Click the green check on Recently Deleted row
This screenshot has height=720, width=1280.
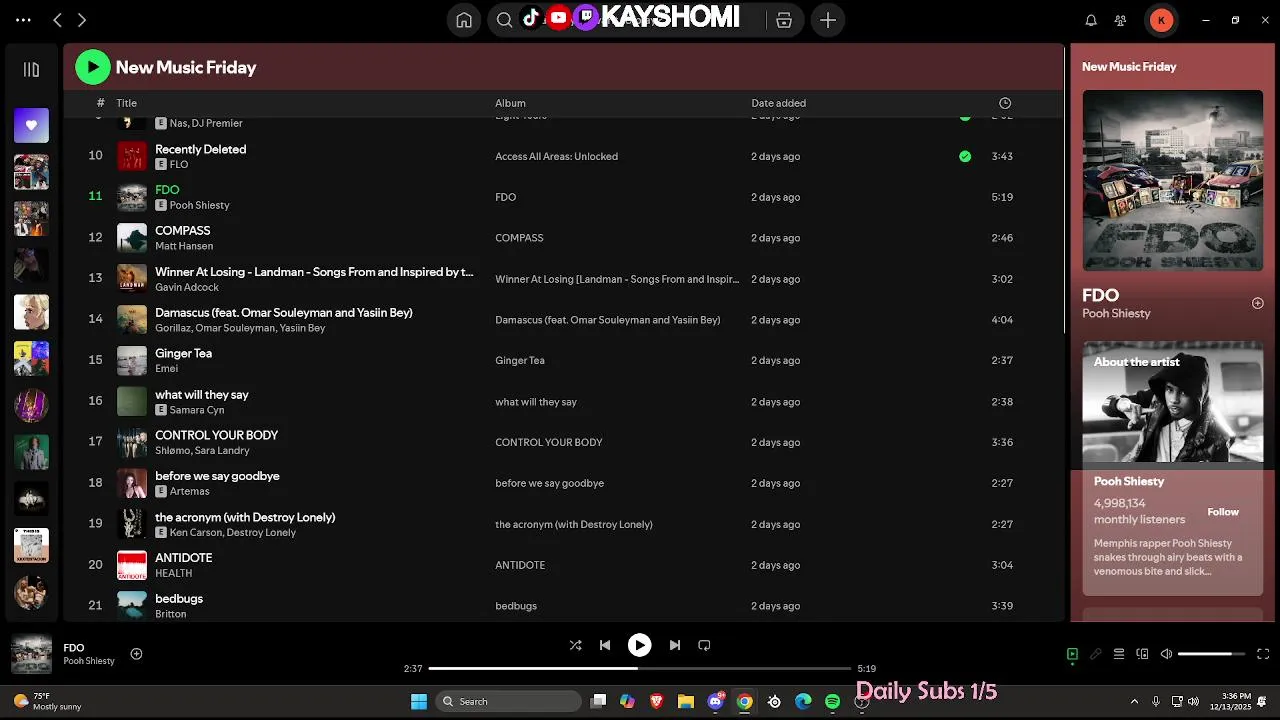pos(965,156)
